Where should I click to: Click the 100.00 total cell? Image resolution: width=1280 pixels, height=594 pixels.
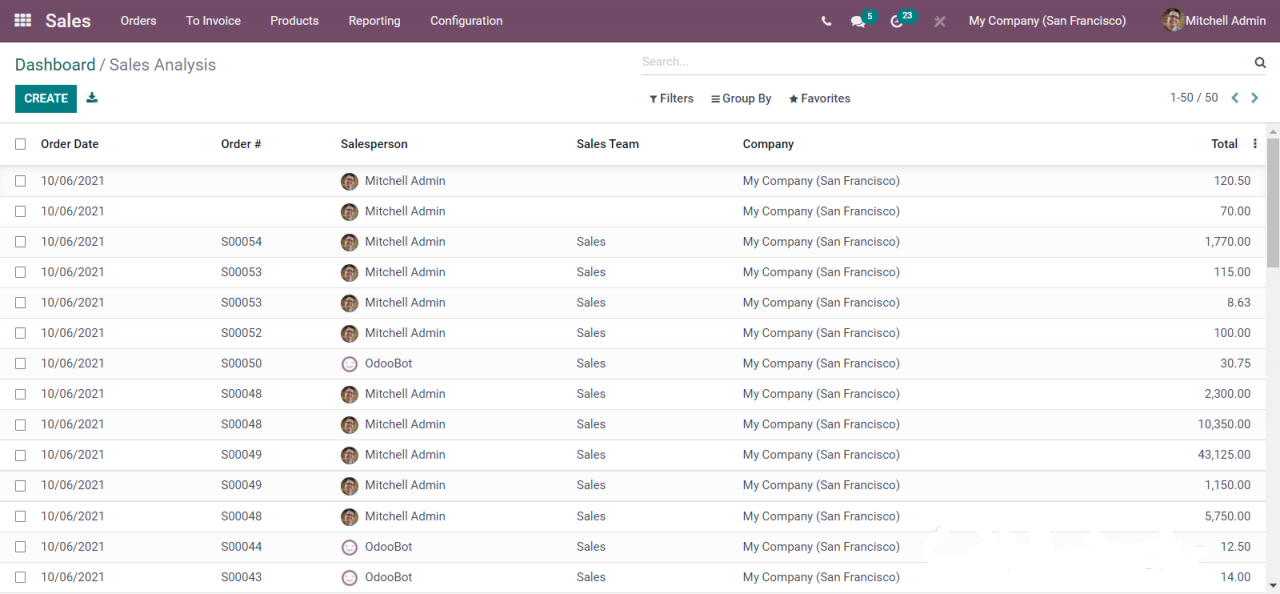click(1232, 333)
